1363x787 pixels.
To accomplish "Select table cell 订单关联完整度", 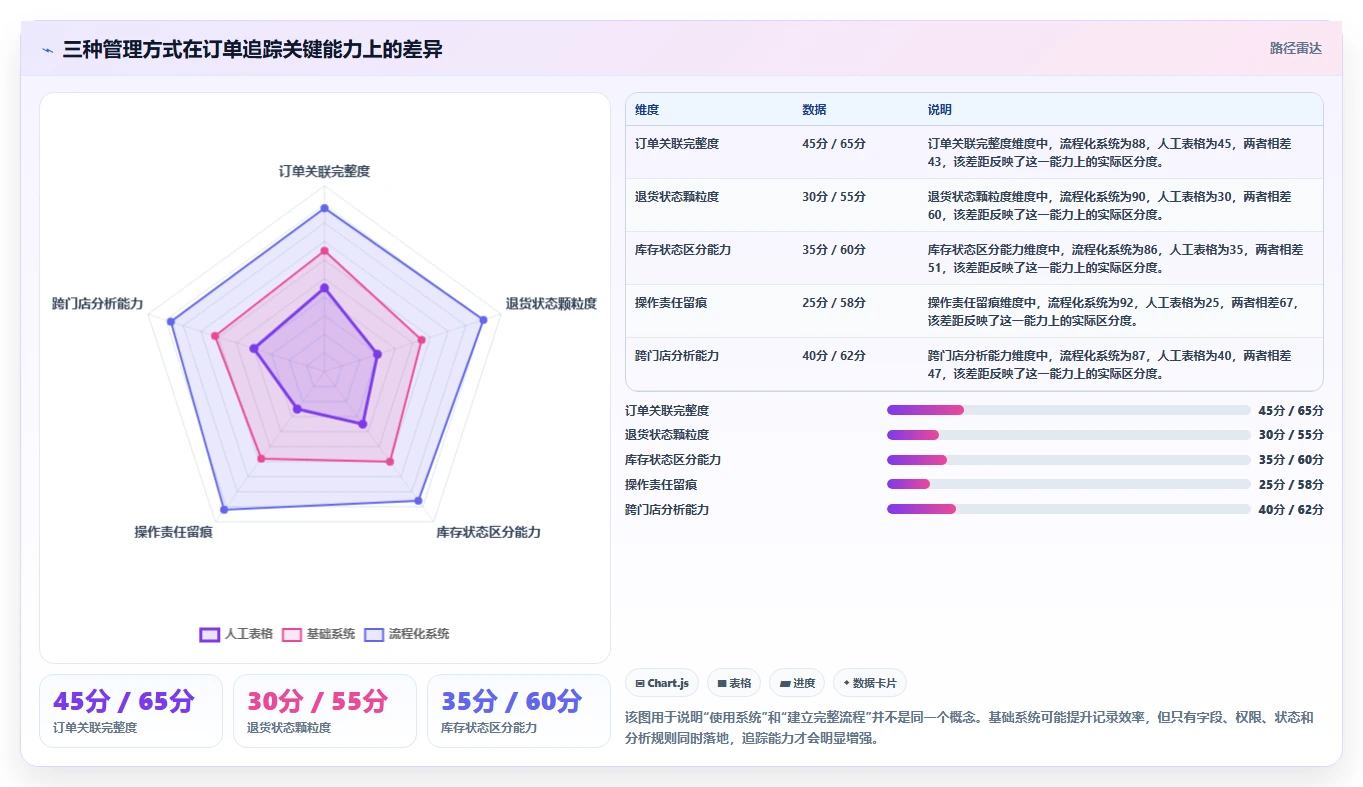I will click(x=677, y=144).
